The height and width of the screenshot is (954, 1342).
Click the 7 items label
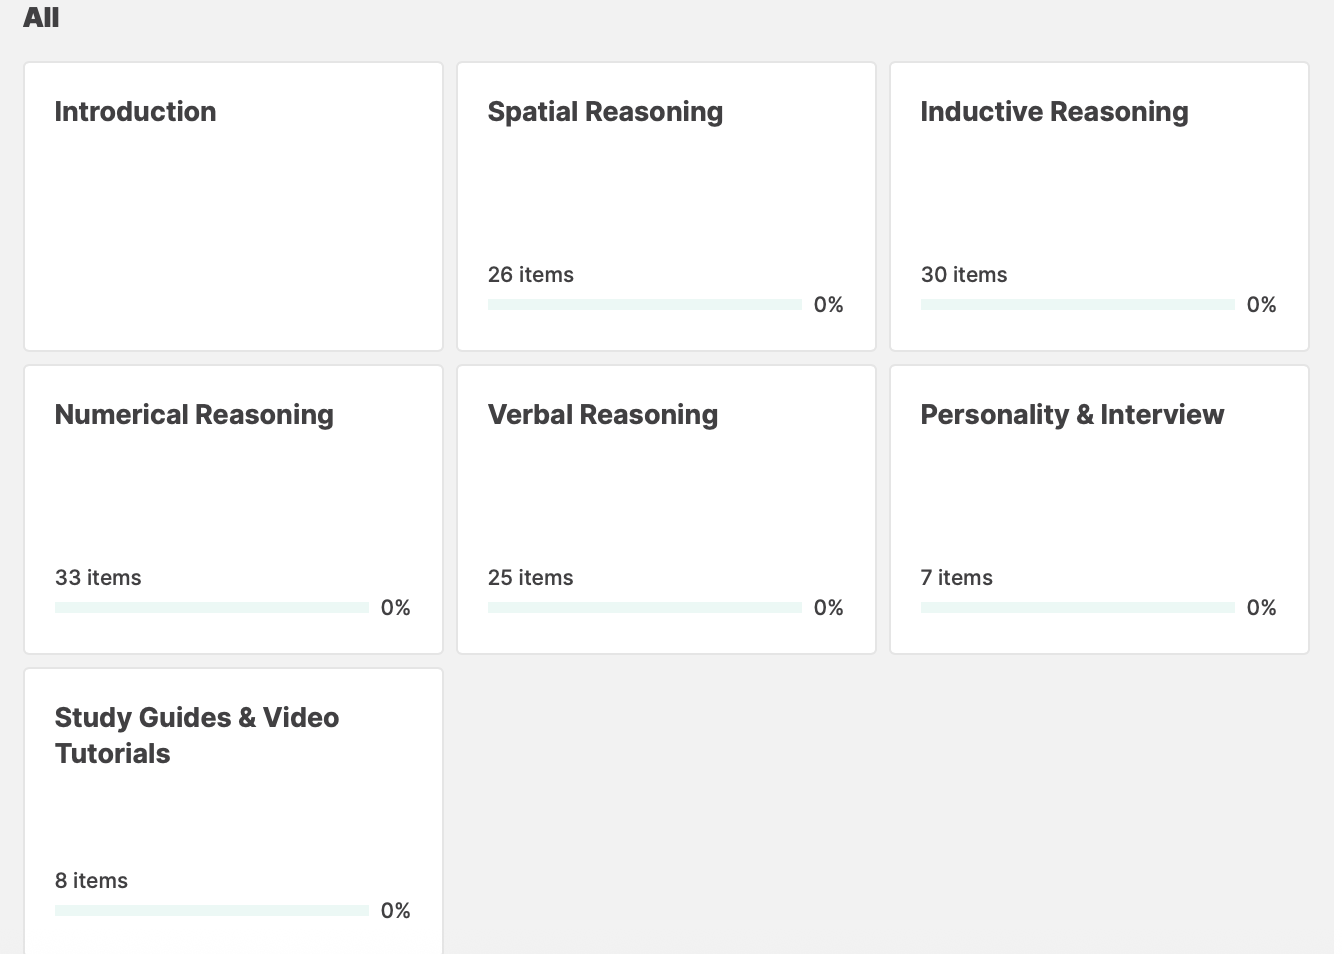coord(956,578)
